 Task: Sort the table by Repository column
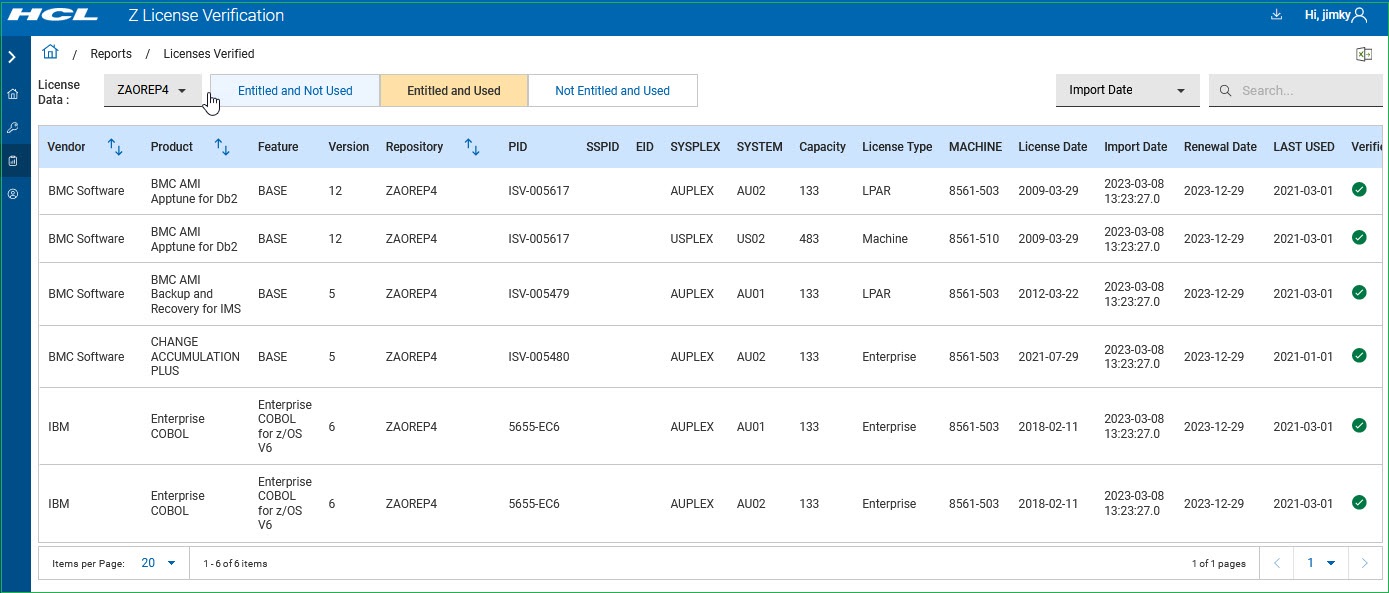pyautogui.click(x=472, y=147)
